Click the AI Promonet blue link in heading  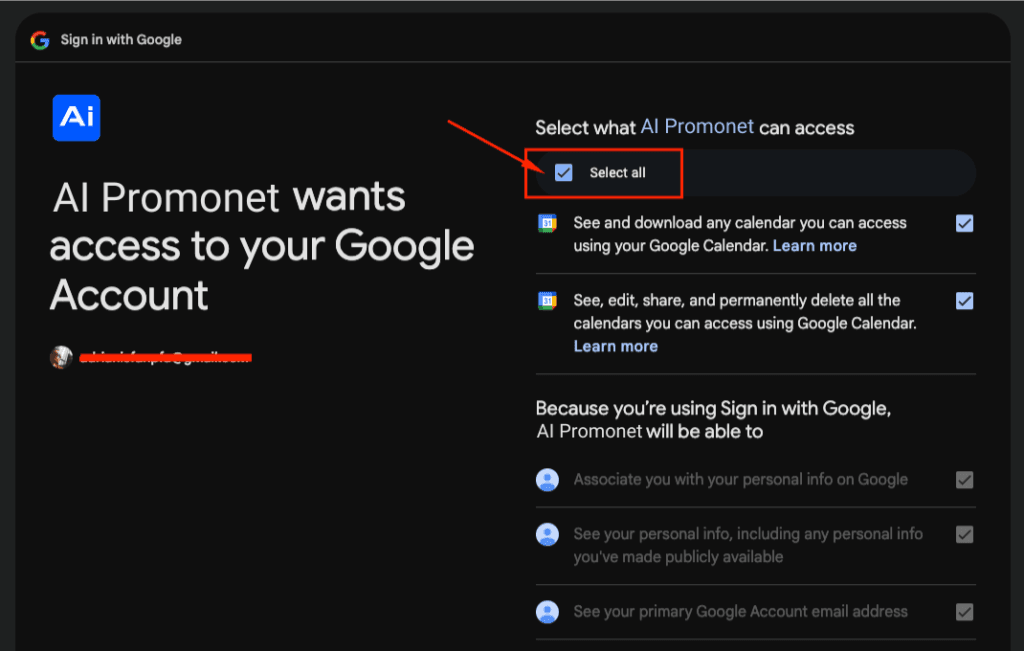pyautogui.click(x=697, y=127)
